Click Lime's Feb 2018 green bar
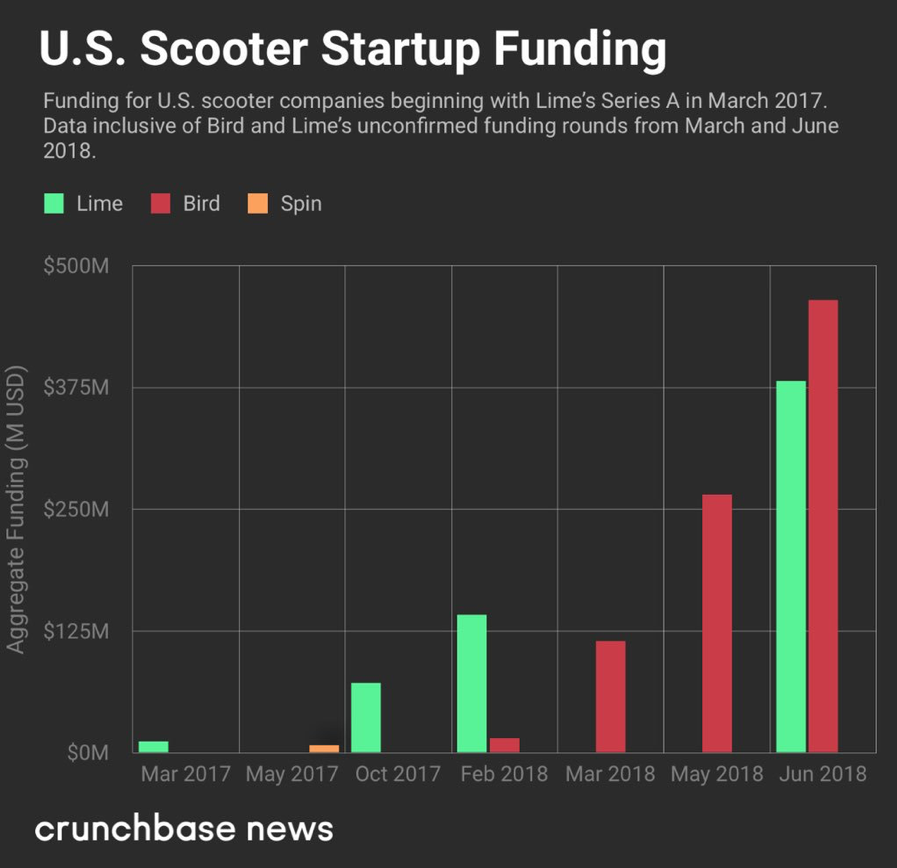 [472, 683]
